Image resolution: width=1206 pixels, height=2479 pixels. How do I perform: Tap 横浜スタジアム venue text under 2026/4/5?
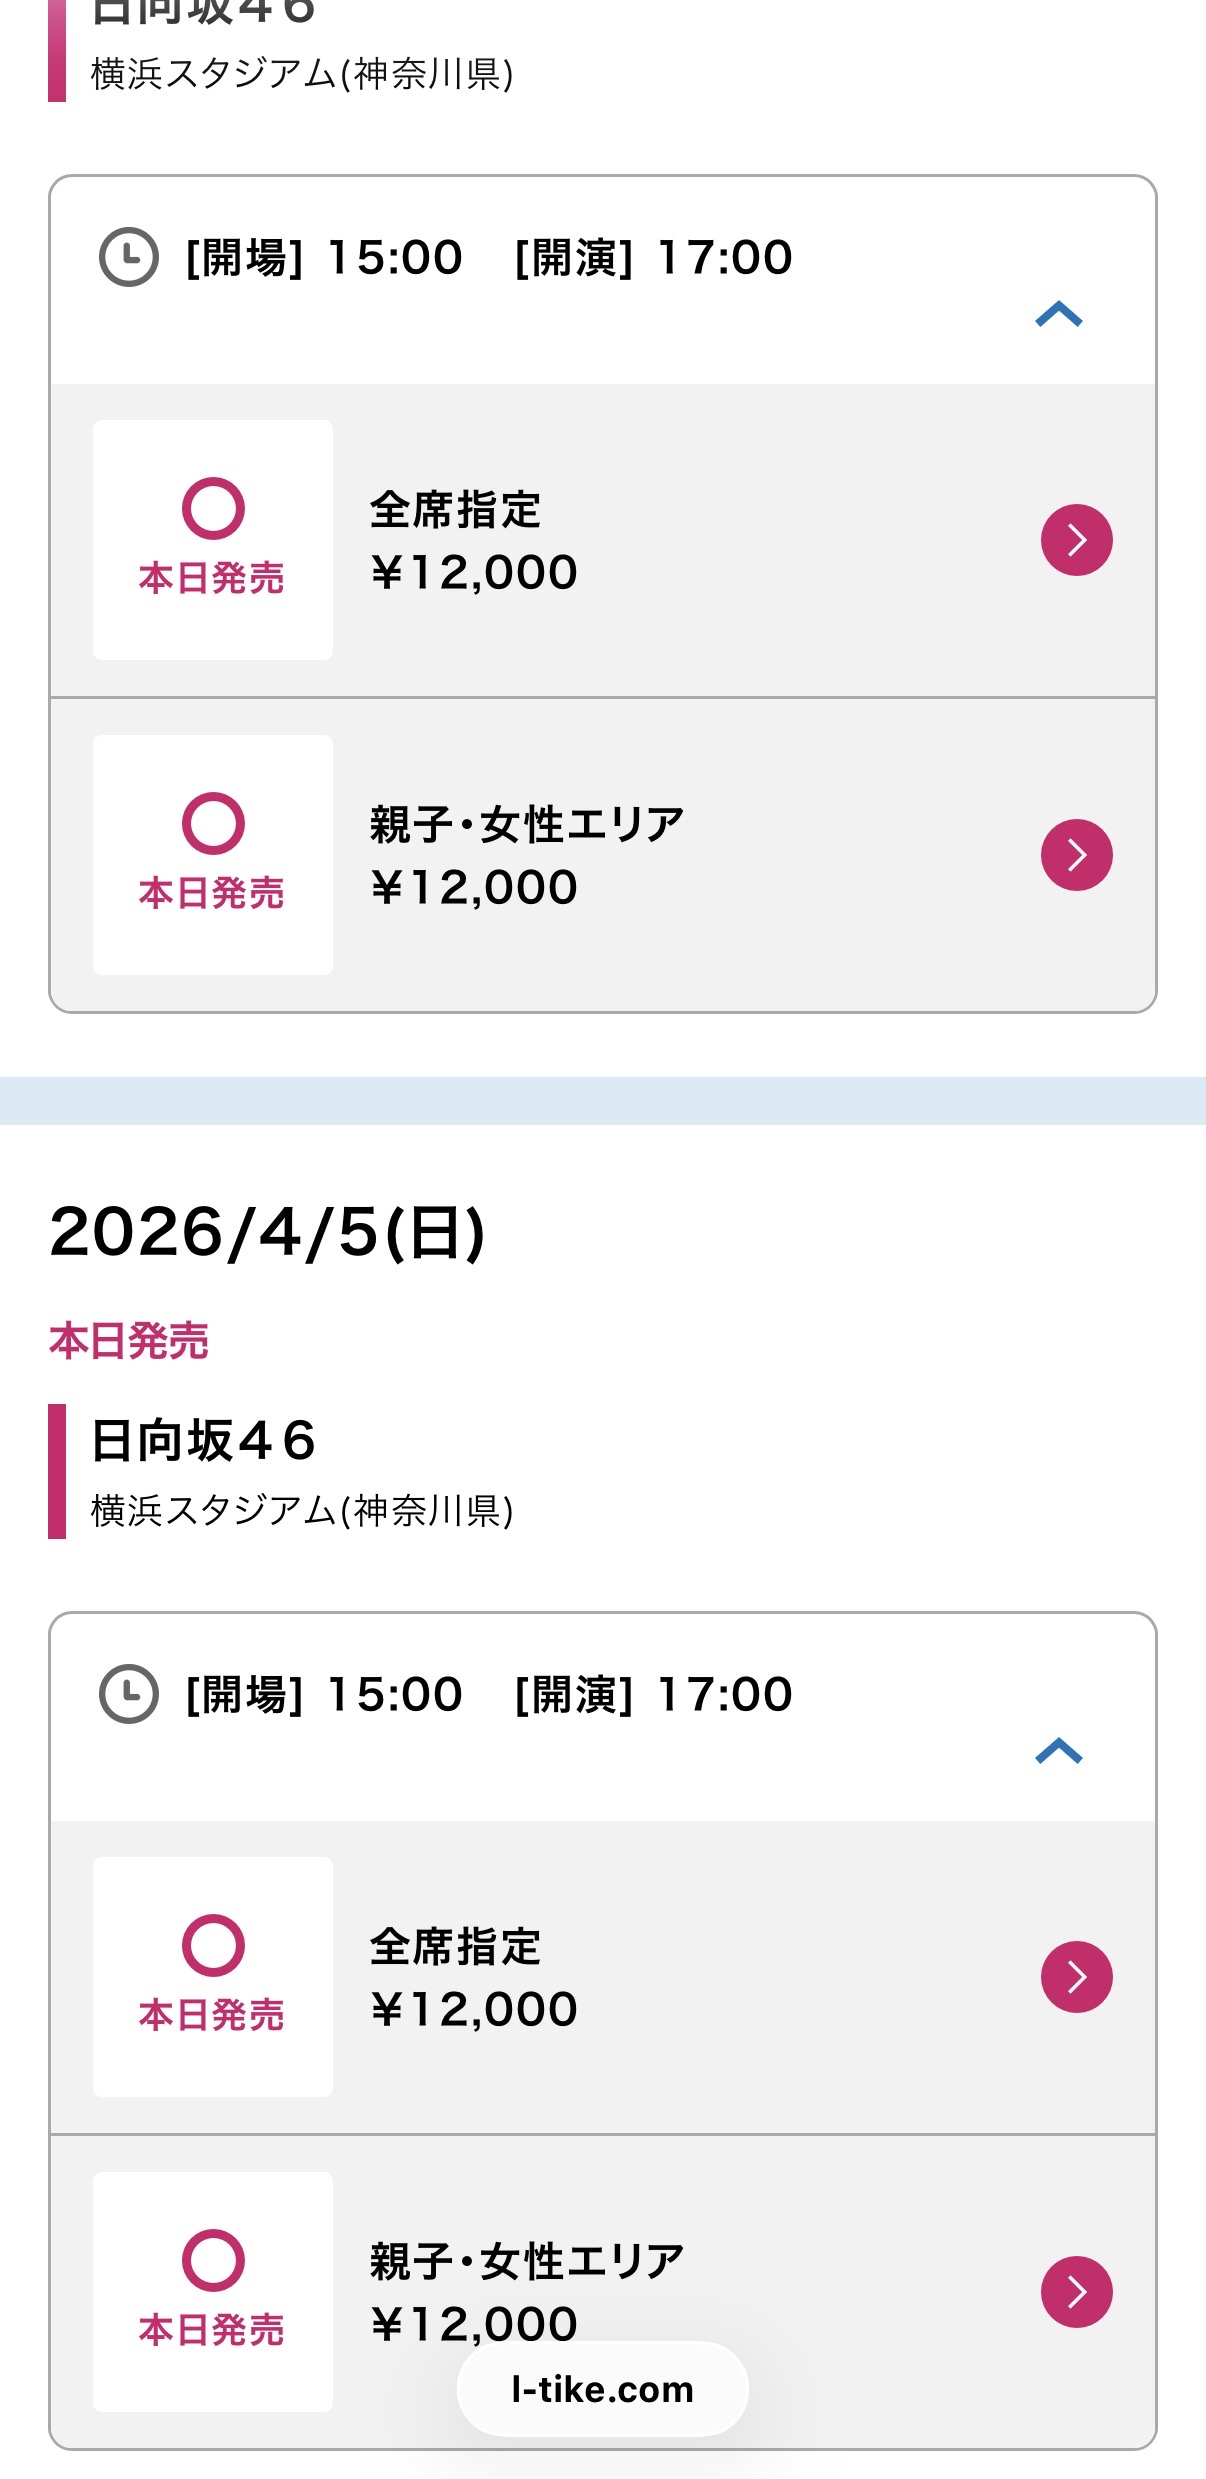click(x=302, y=1510)
